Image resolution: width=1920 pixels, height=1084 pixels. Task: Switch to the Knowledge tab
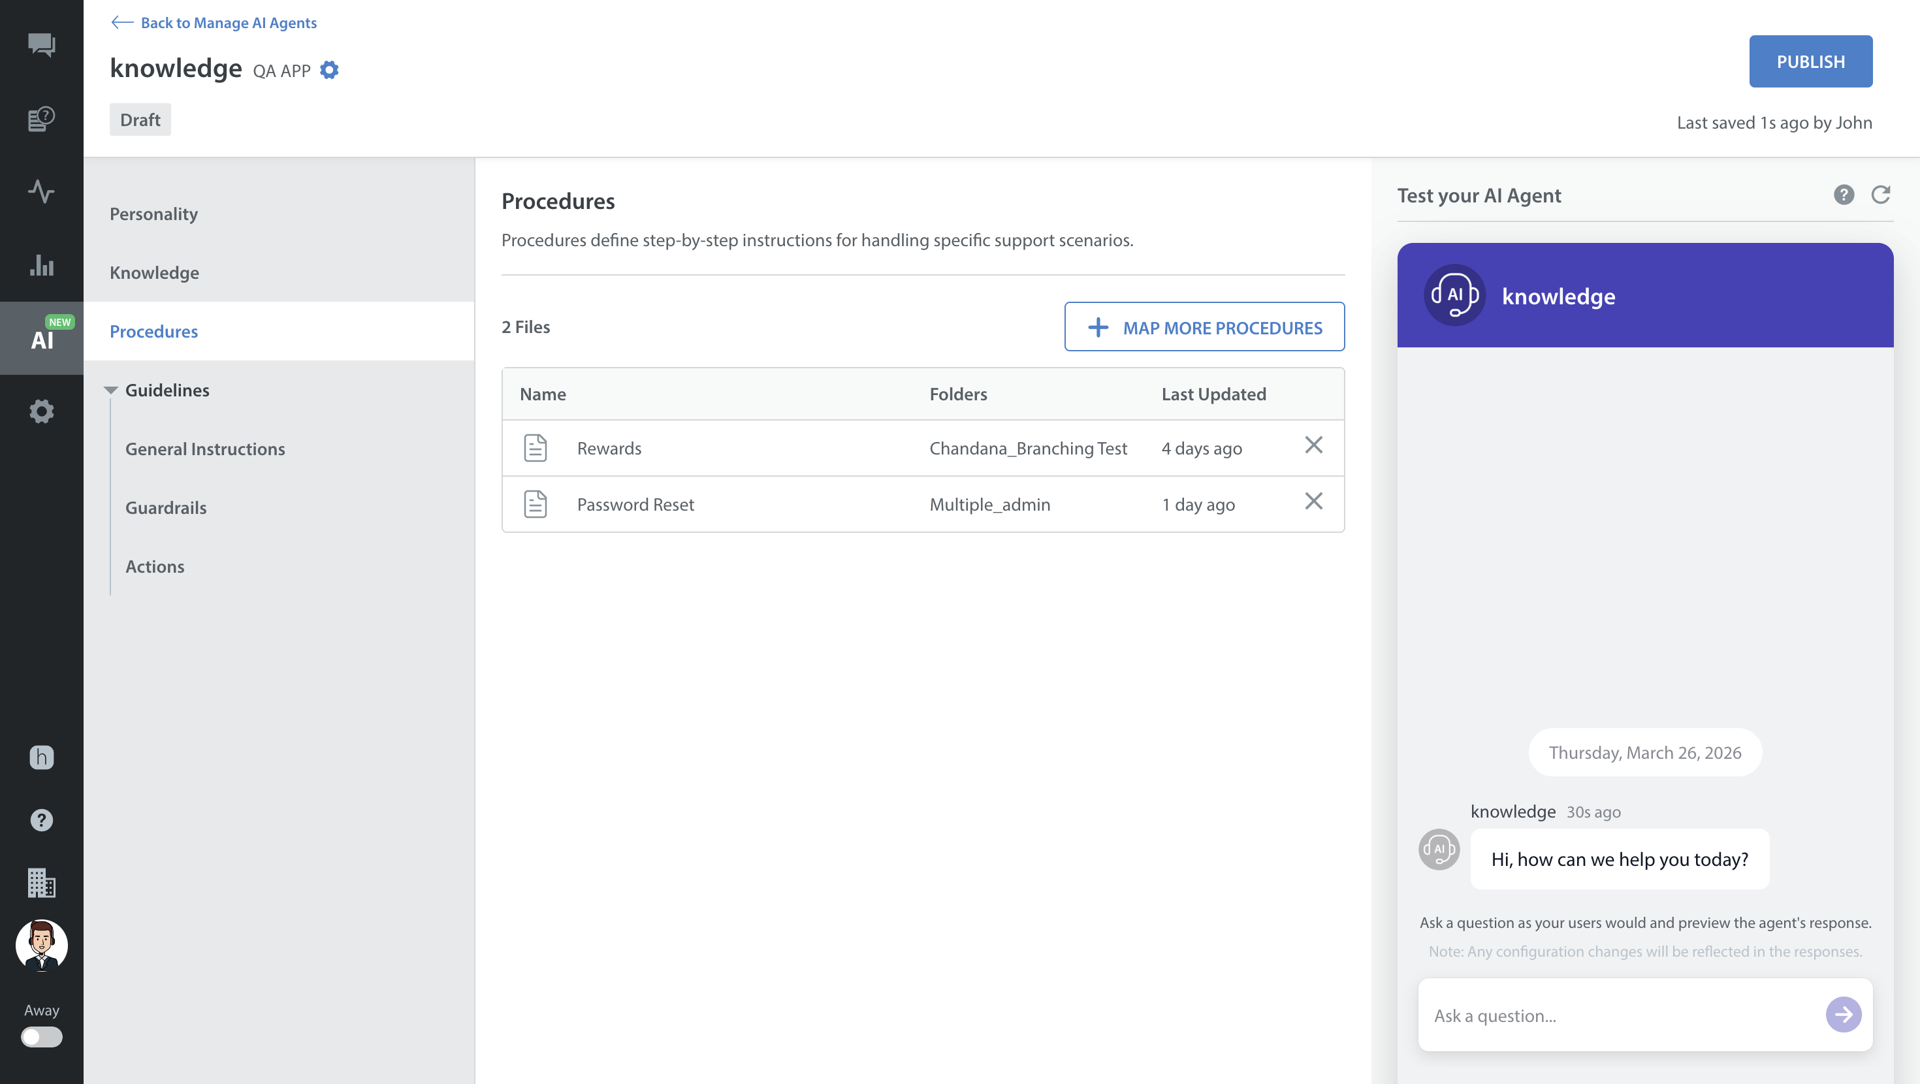pos(154,272)
